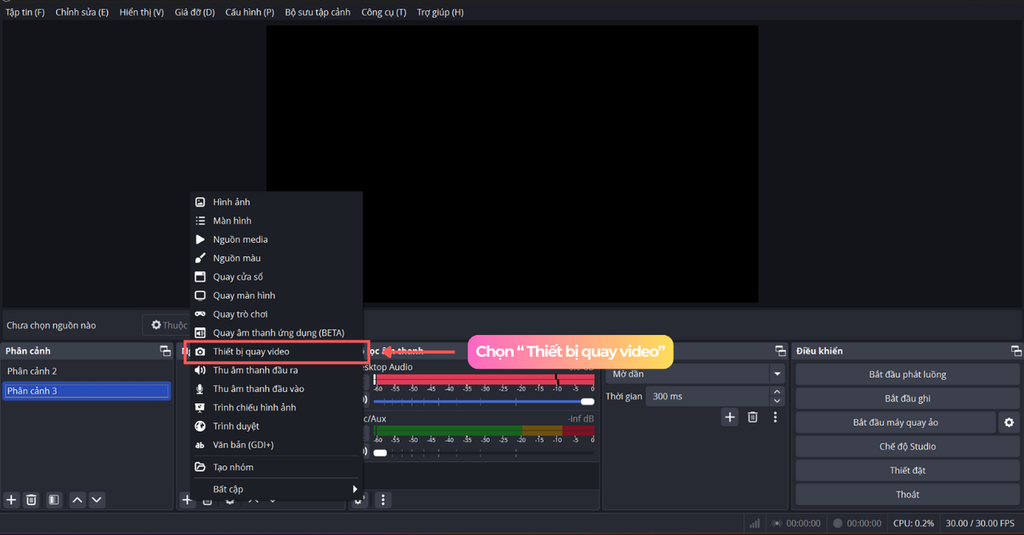1024x535 pixels.
Task: Undock the scene transitions panel
Action: click(780, 351)
